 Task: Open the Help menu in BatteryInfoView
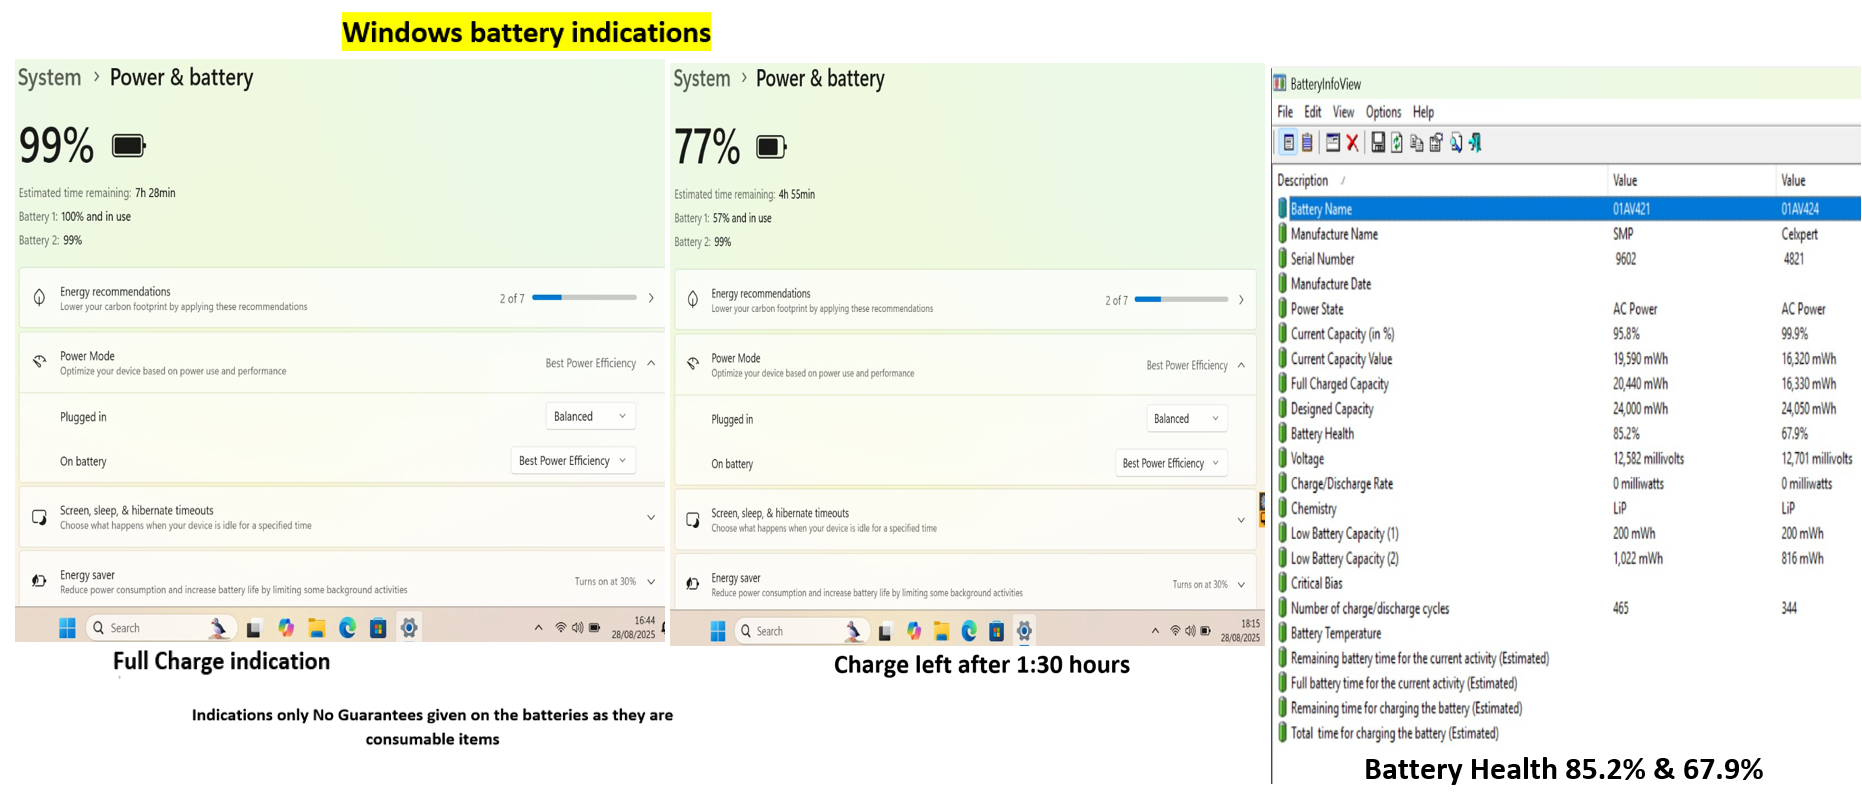click(x=1423, y=112)
